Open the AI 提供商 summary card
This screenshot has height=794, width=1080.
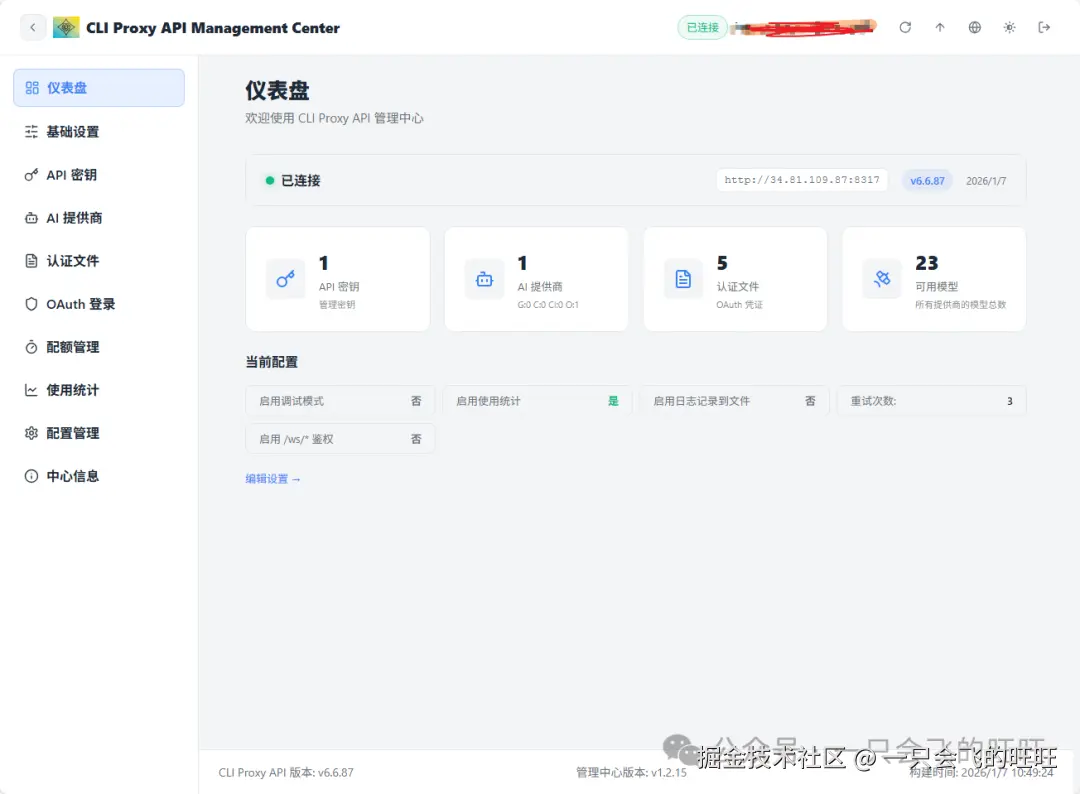tap(537, 279)
